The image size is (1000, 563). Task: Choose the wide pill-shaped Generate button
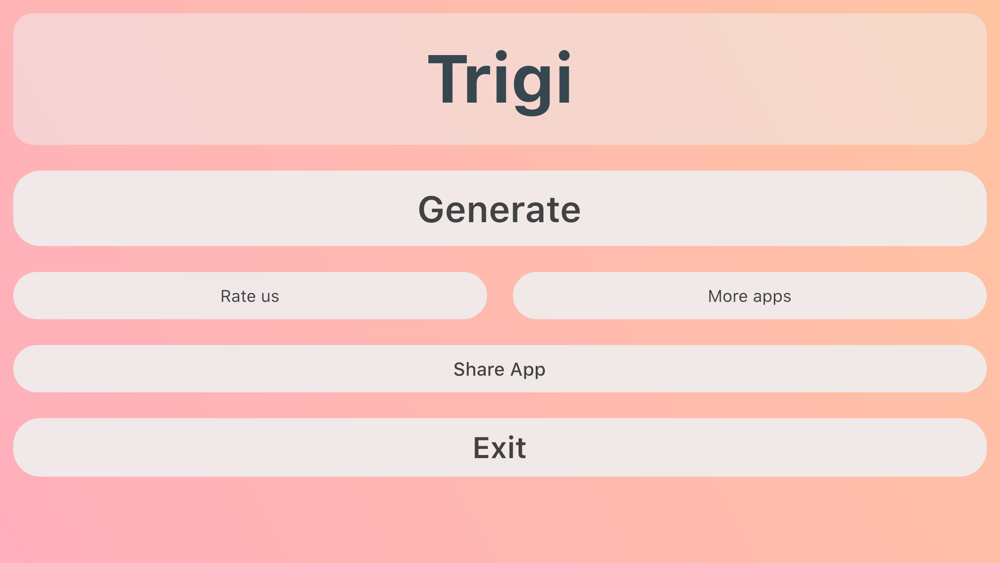pyautogui.click(x=500, y=208)
